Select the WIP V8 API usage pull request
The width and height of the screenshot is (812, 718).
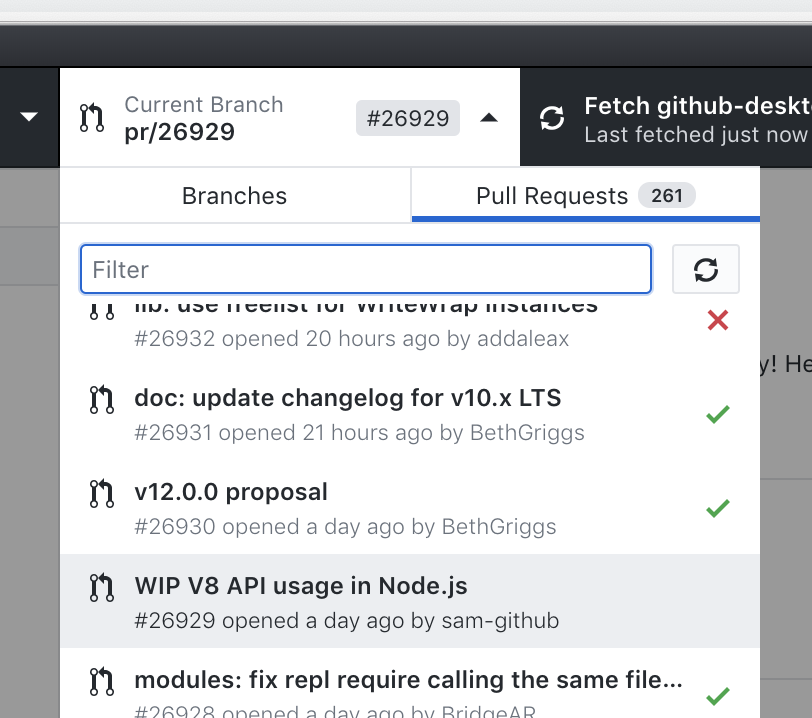(400, 602)
